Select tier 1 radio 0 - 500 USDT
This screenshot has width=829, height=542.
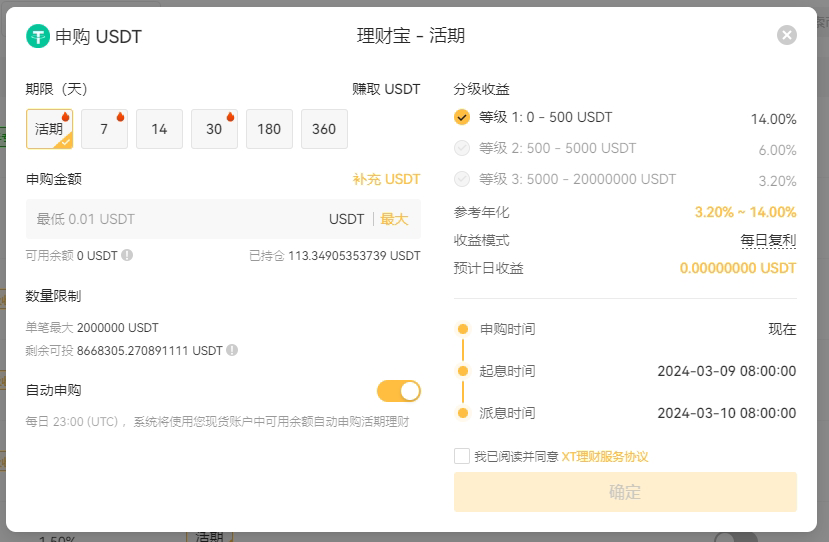tap(462, 117)
